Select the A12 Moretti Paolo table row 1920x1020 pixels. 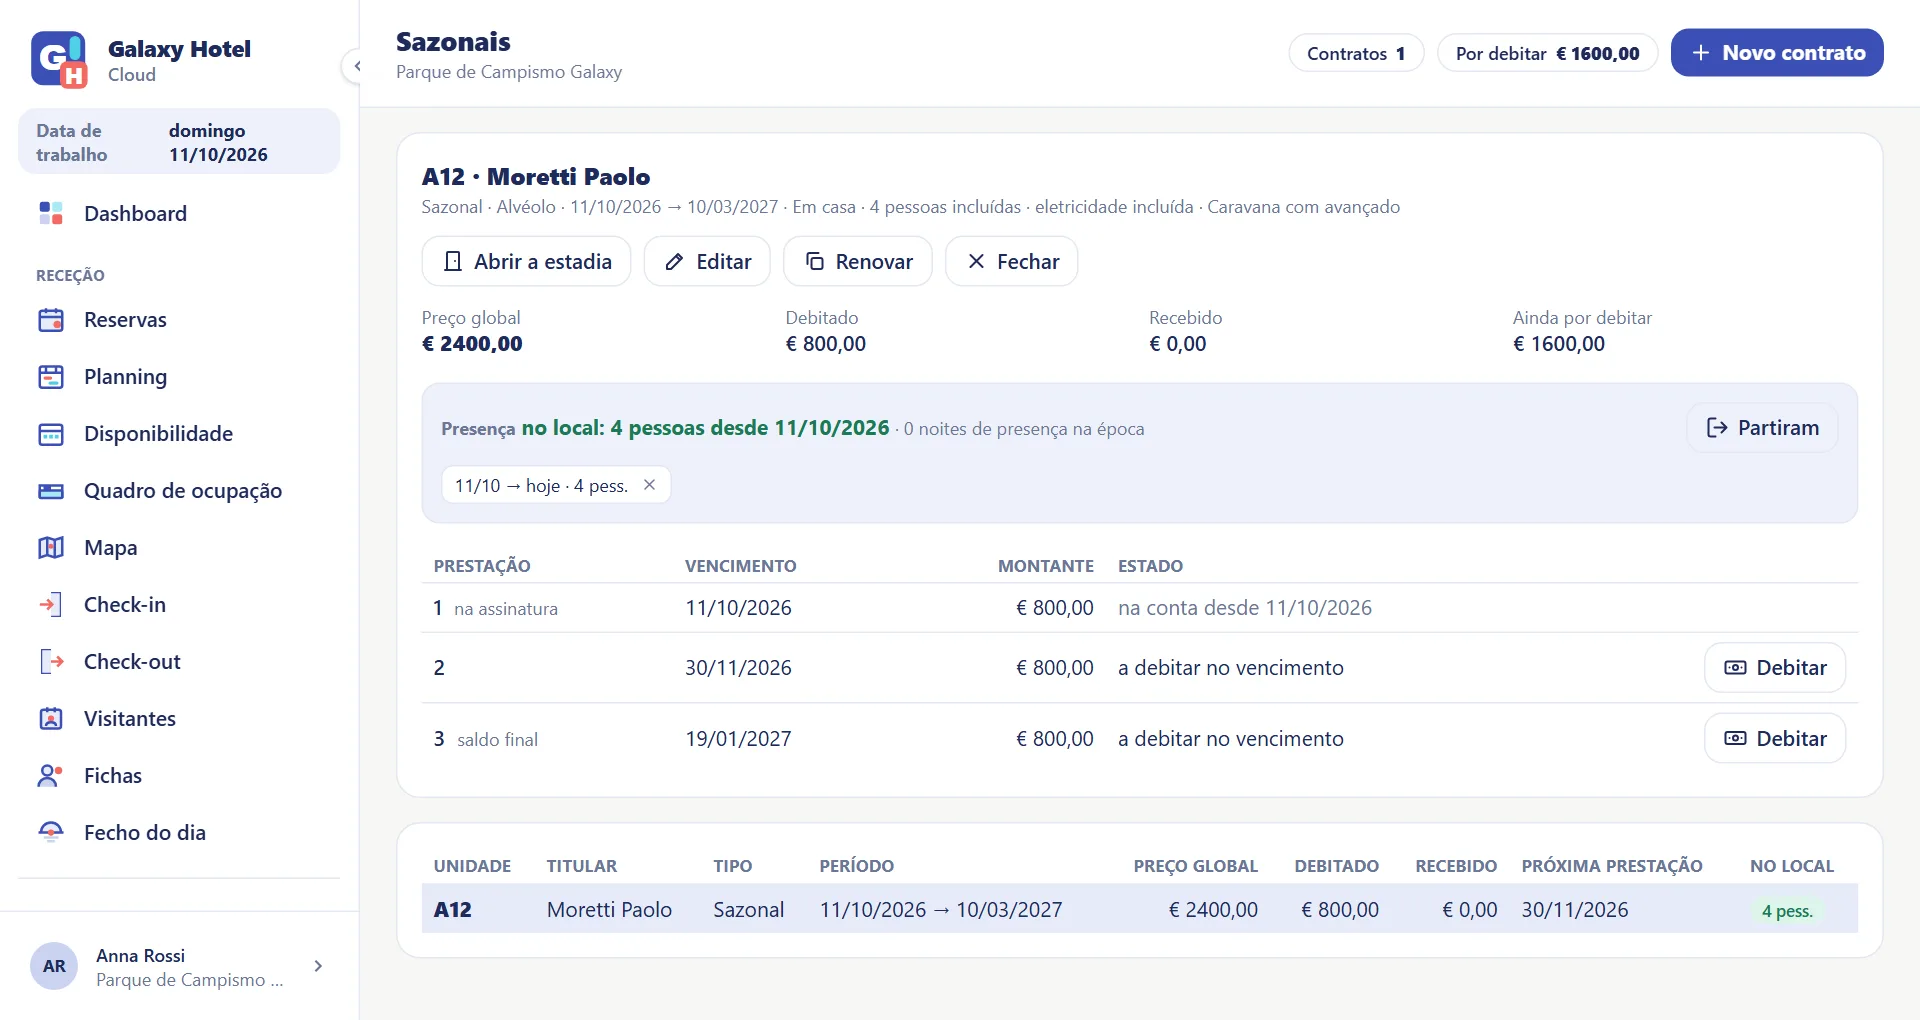pos(1140,910)
